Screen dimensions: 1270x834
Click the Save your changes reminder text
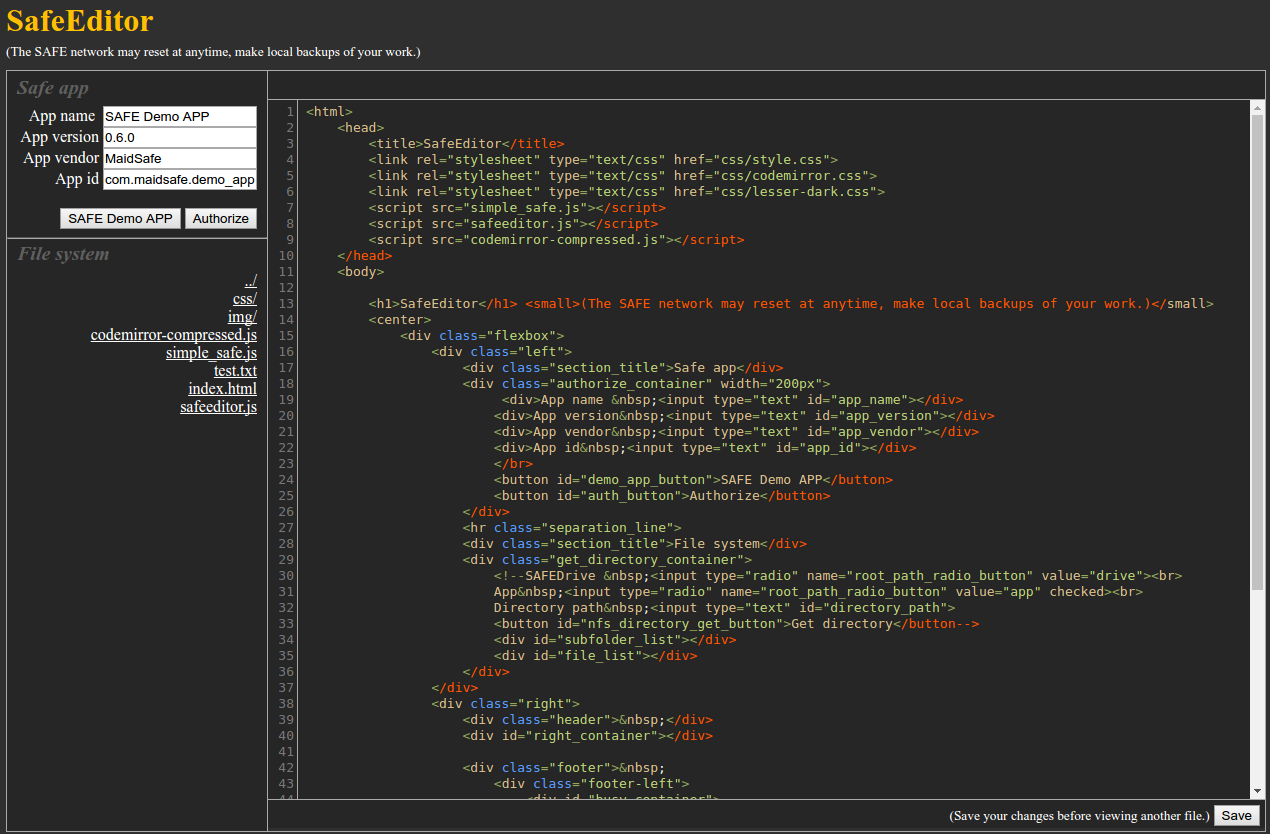click(1079, 816)
